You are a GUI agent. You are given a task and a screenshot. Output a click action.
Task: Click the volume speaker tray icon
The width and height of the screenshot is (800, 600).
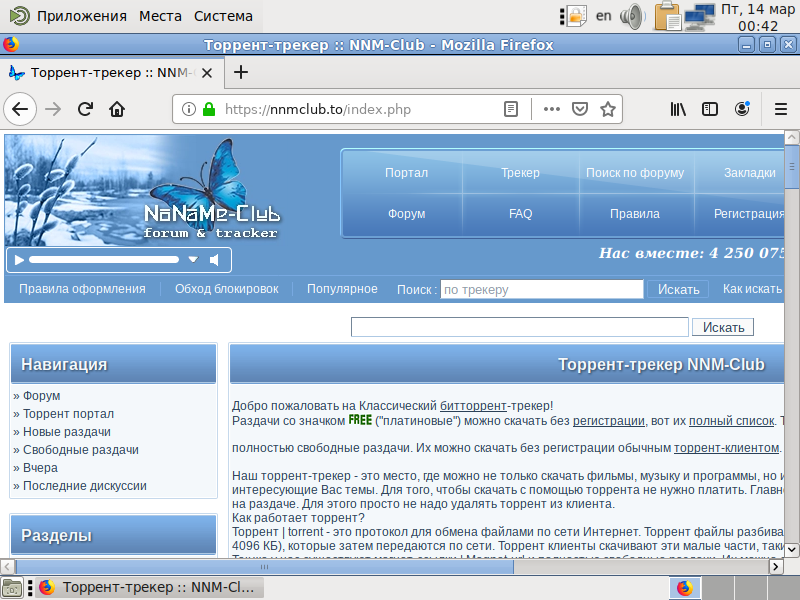coord(632,16)
